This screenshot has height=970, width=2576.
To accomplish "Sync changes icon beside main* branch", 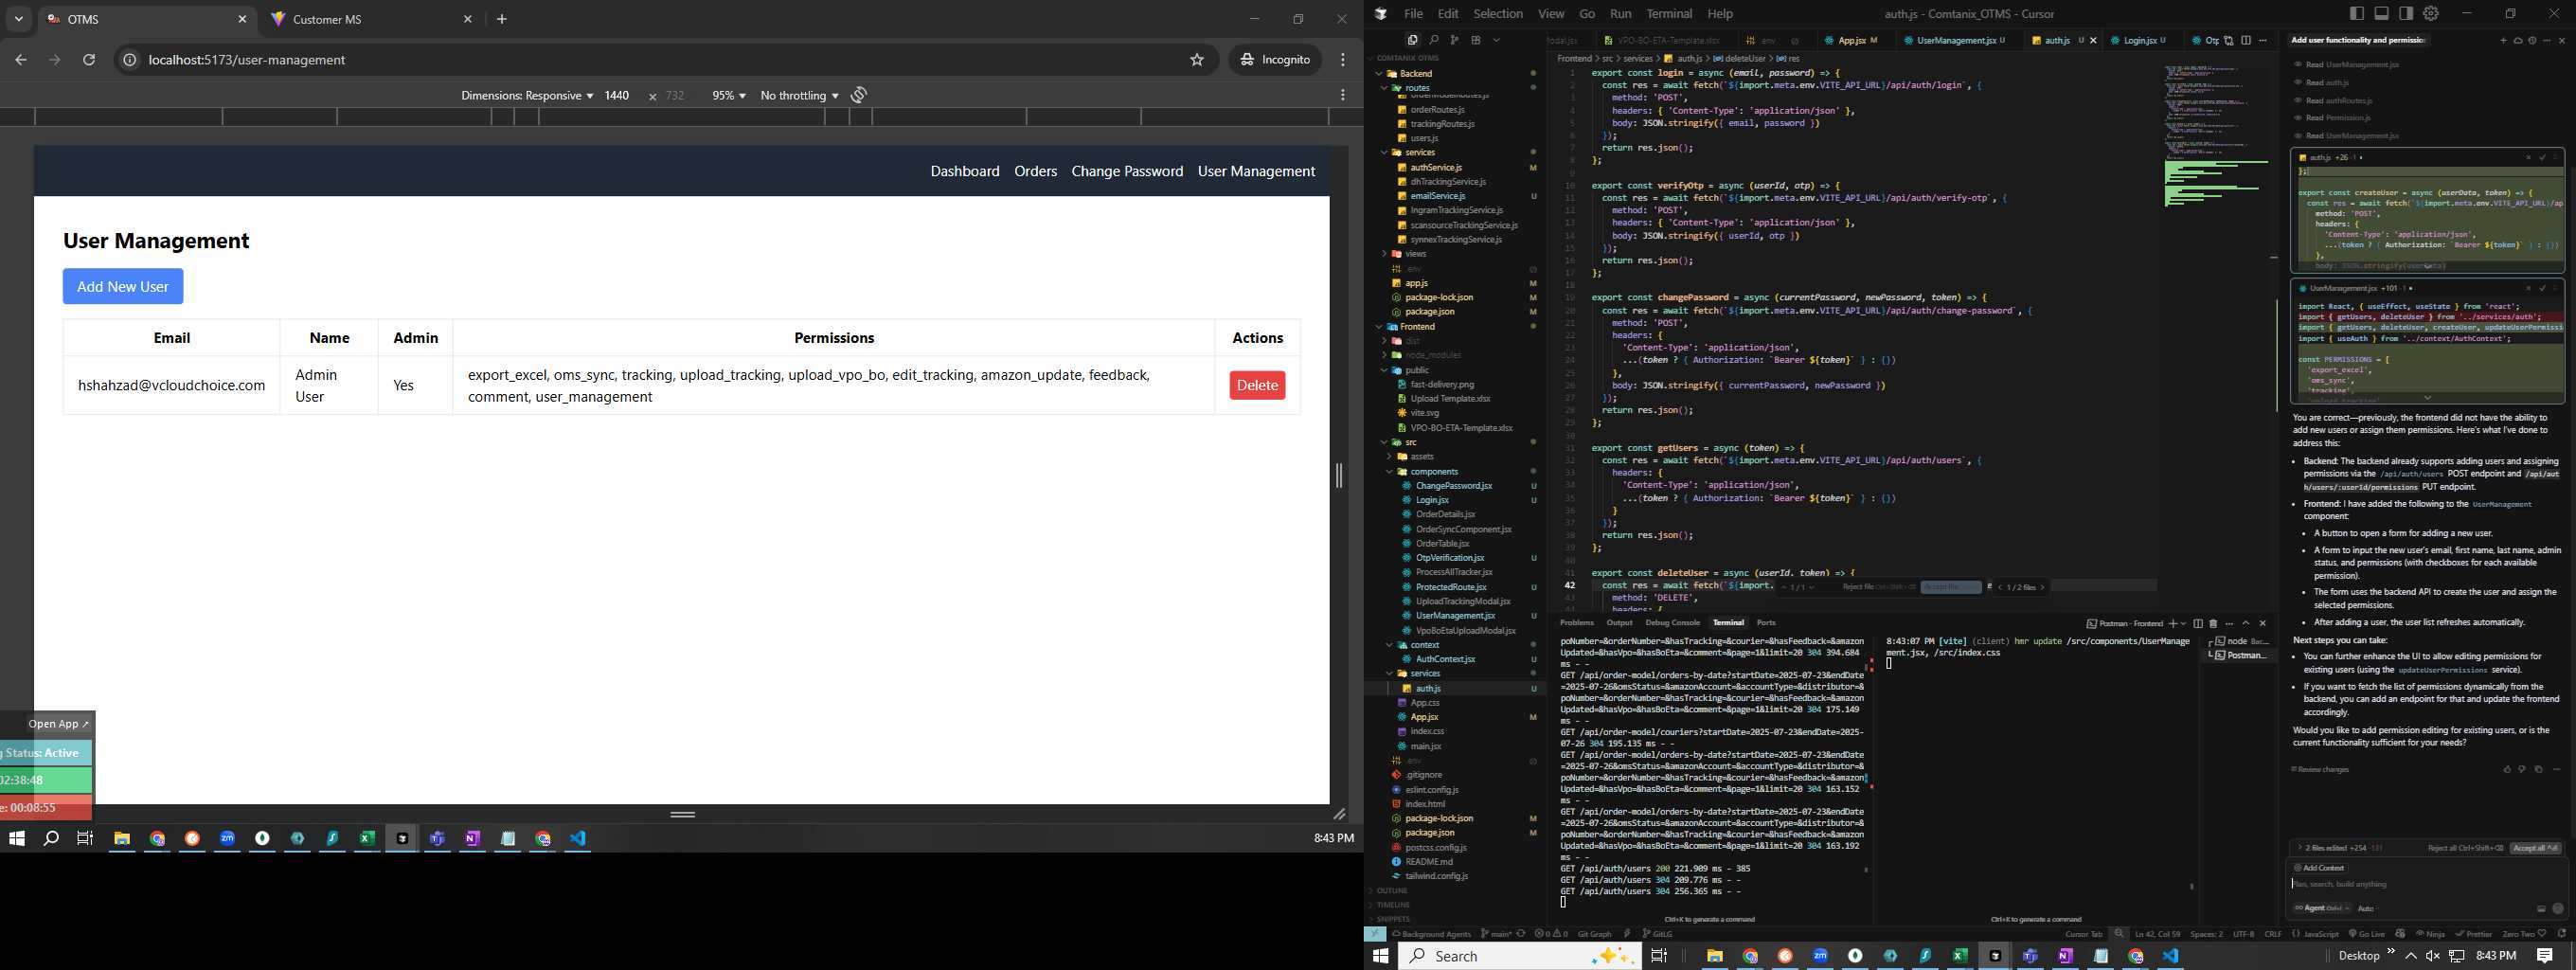I will [1520, 934].
